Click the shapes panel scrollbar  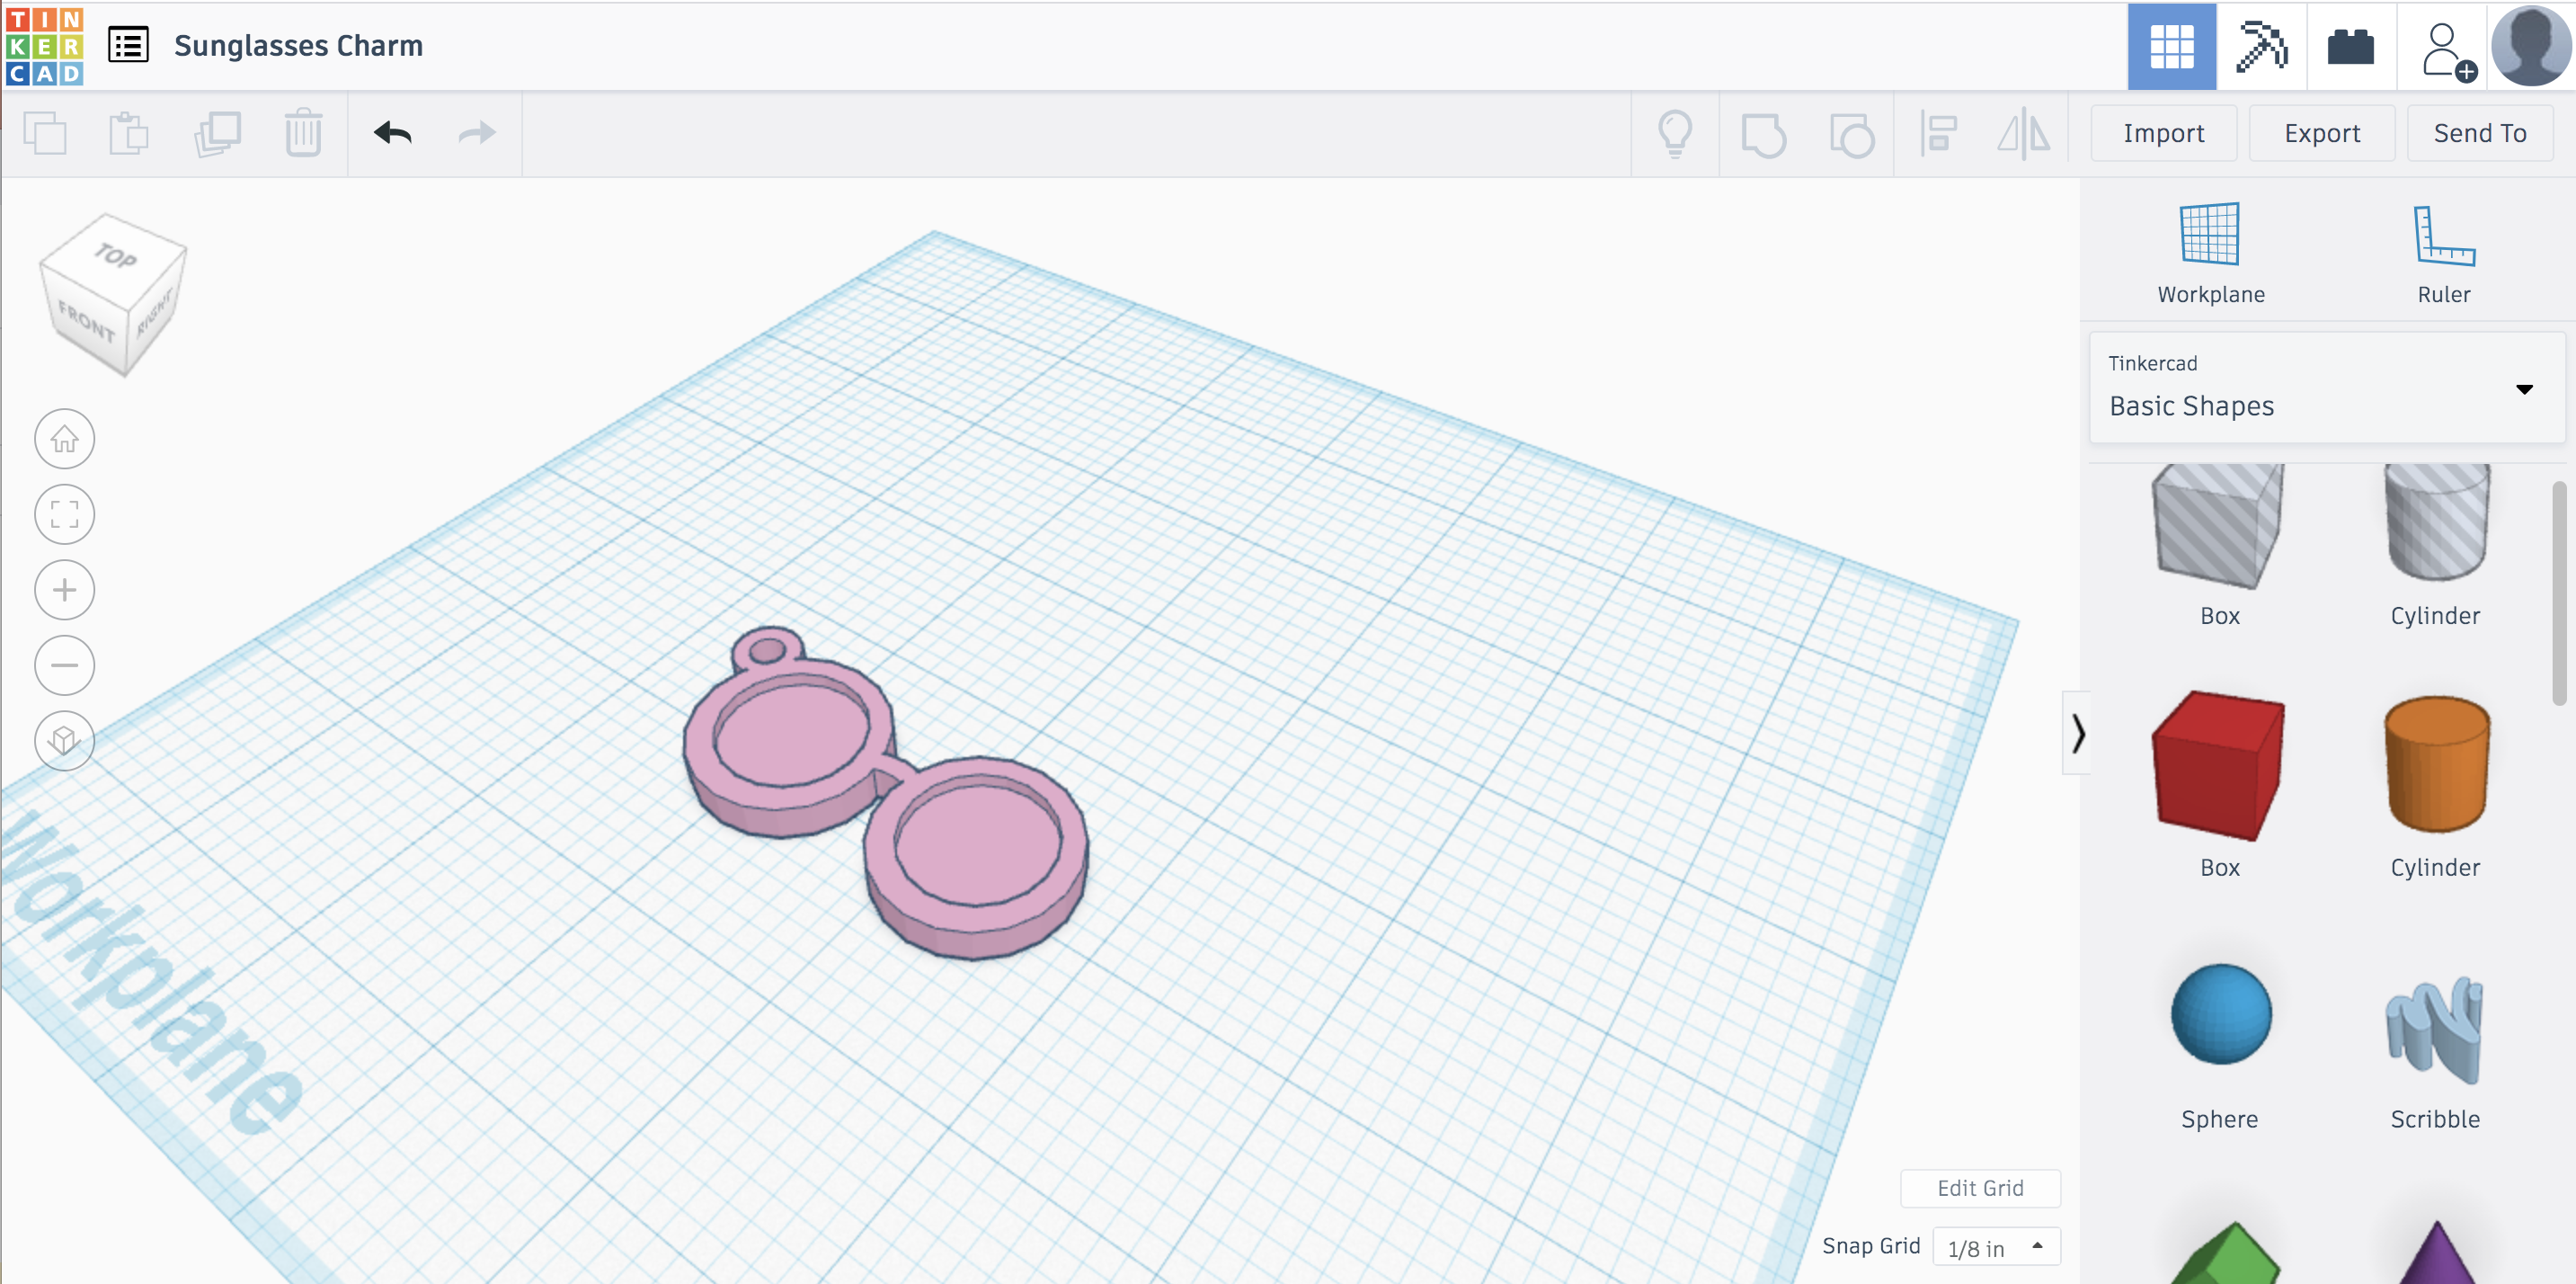(2559, 594)
